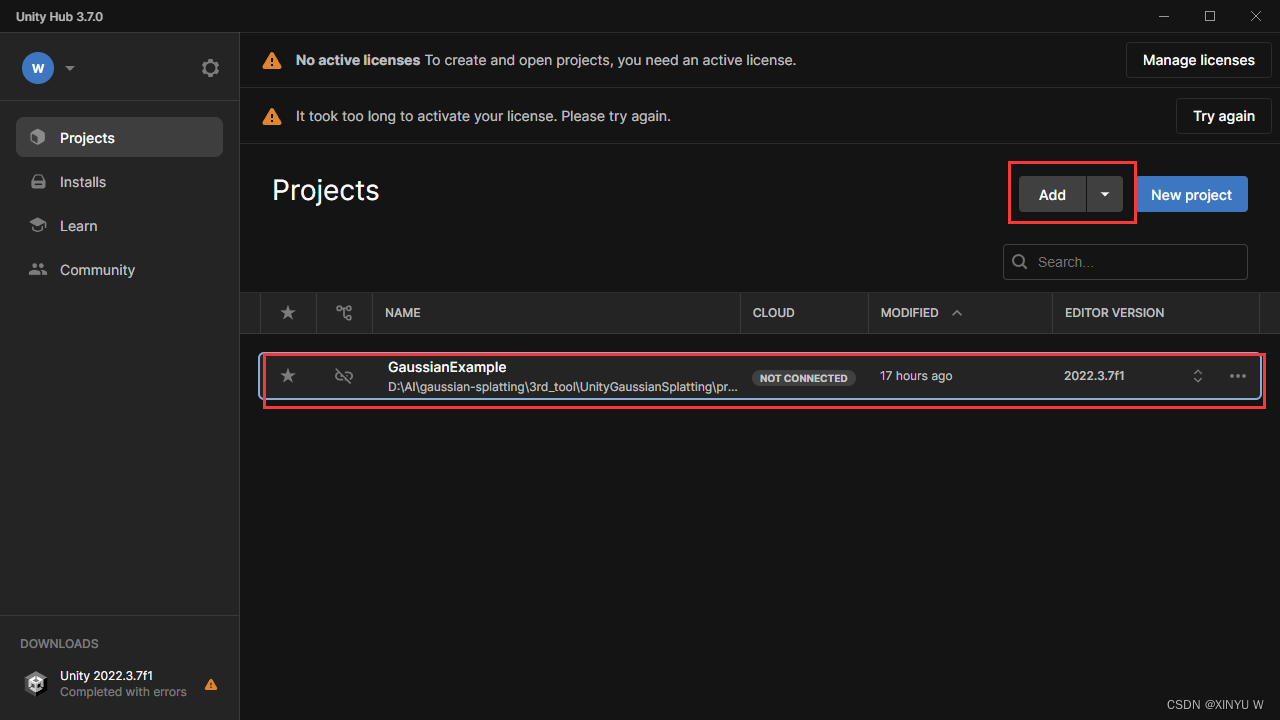Open the settings gear icon

(210, 68)
